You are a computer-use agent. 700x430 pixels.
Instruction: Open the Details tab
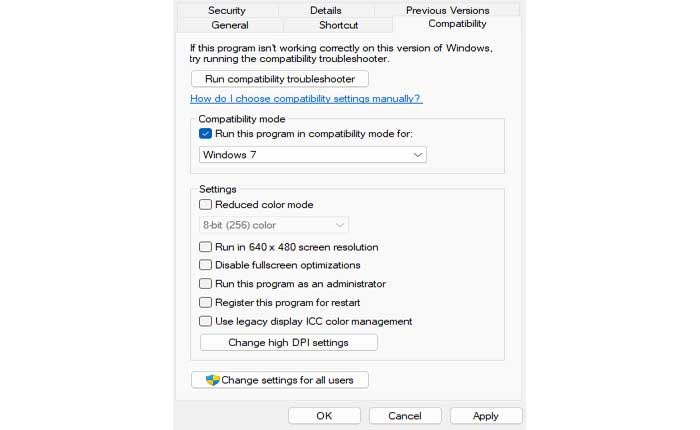click(x=325, y=10)
